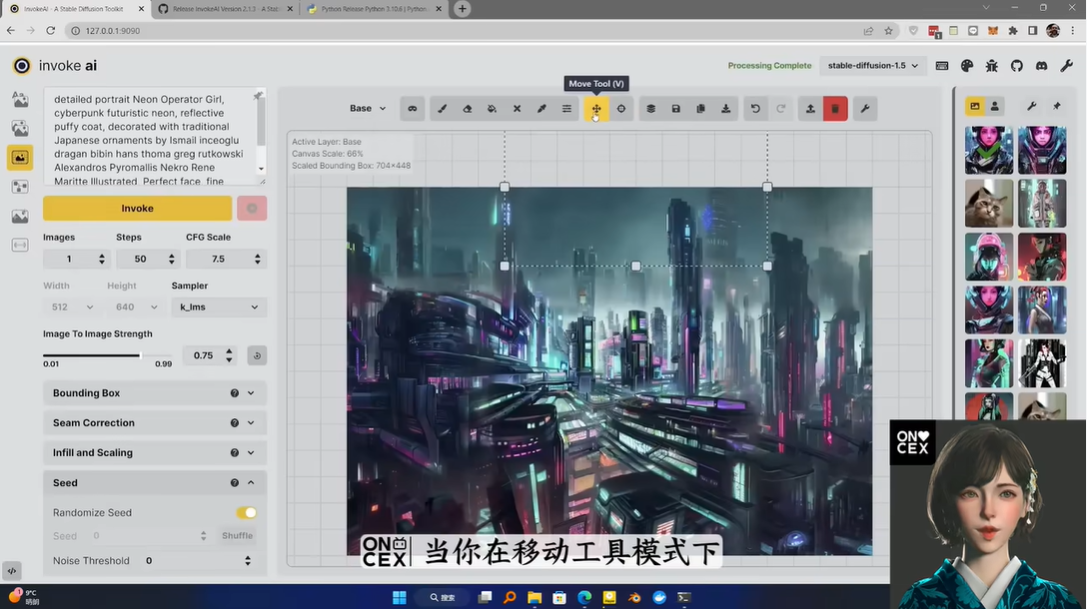Toggle the Randomize Seed switch

246,513
